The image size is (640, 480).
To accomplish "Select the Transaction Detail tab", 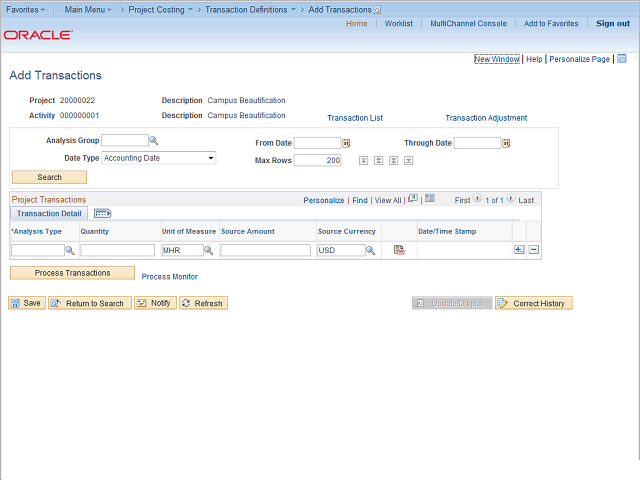I will click(x=49, y=213).
